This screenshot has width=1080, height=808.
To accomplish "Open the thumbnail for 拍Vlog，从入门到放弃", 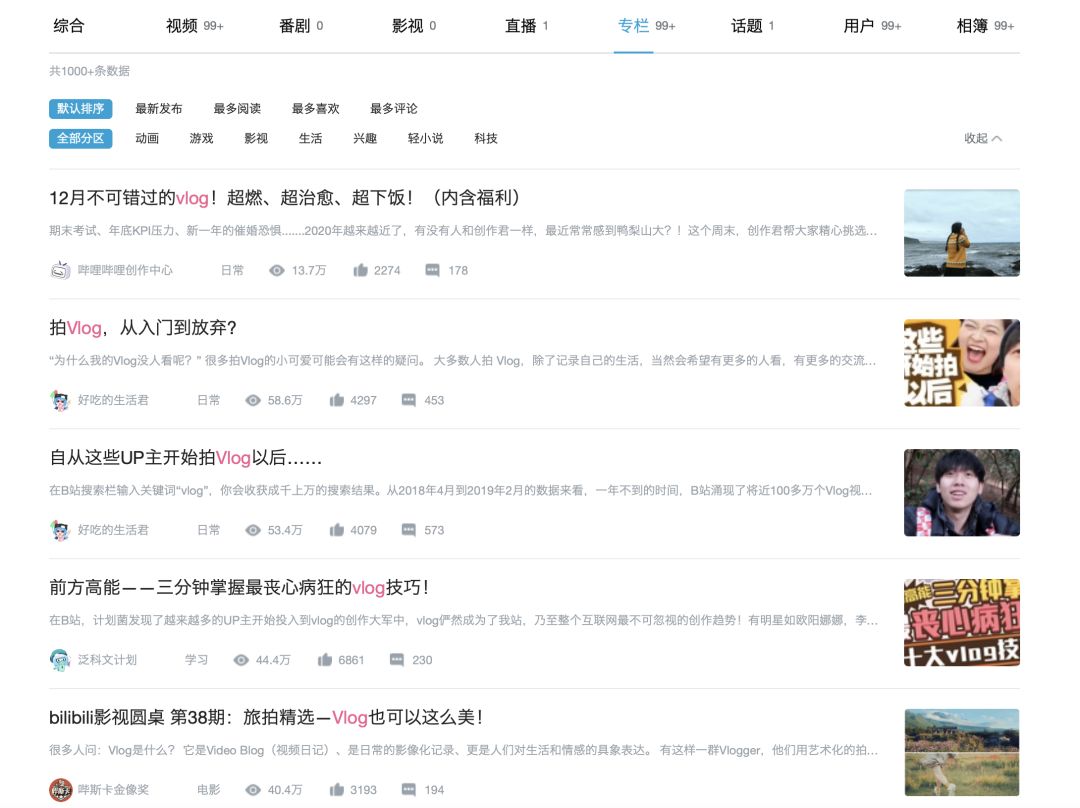I will click(x=962, y=363).
